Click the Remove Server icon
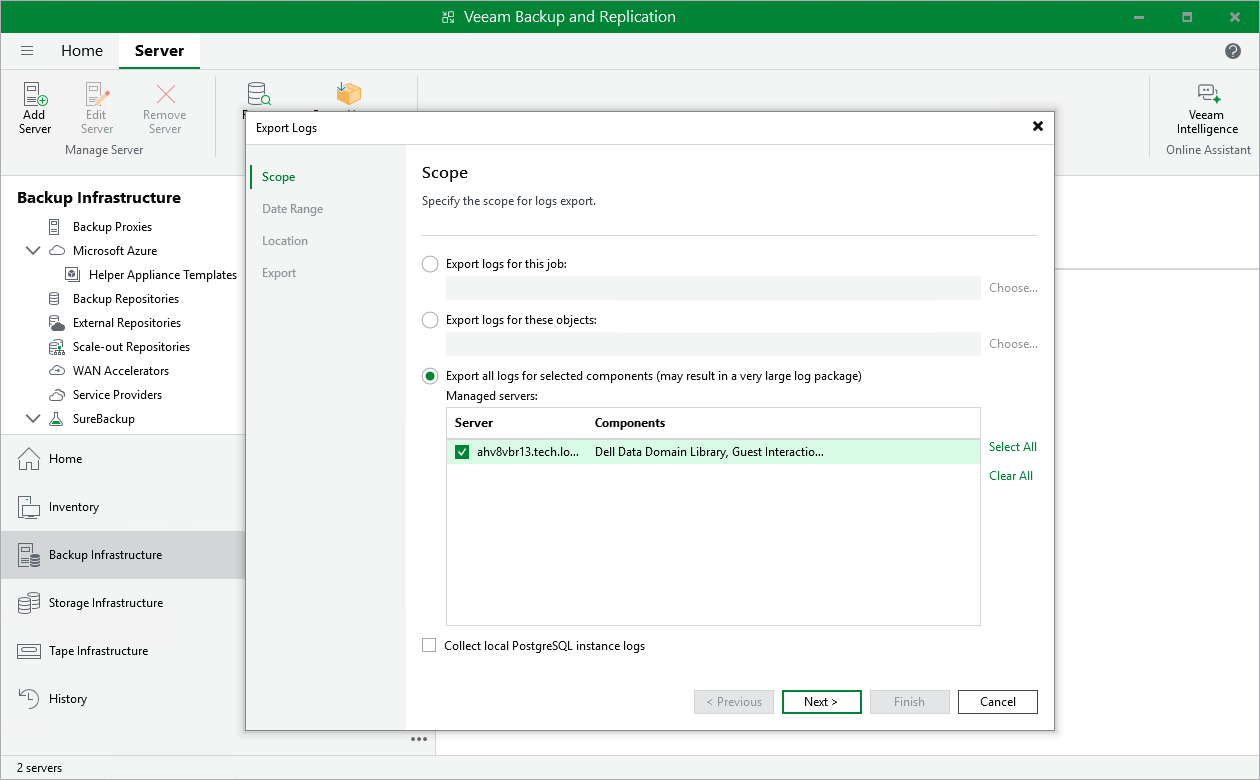This screenshot has width=1260, height=780. pyautogui.click(x=164, y=104)
